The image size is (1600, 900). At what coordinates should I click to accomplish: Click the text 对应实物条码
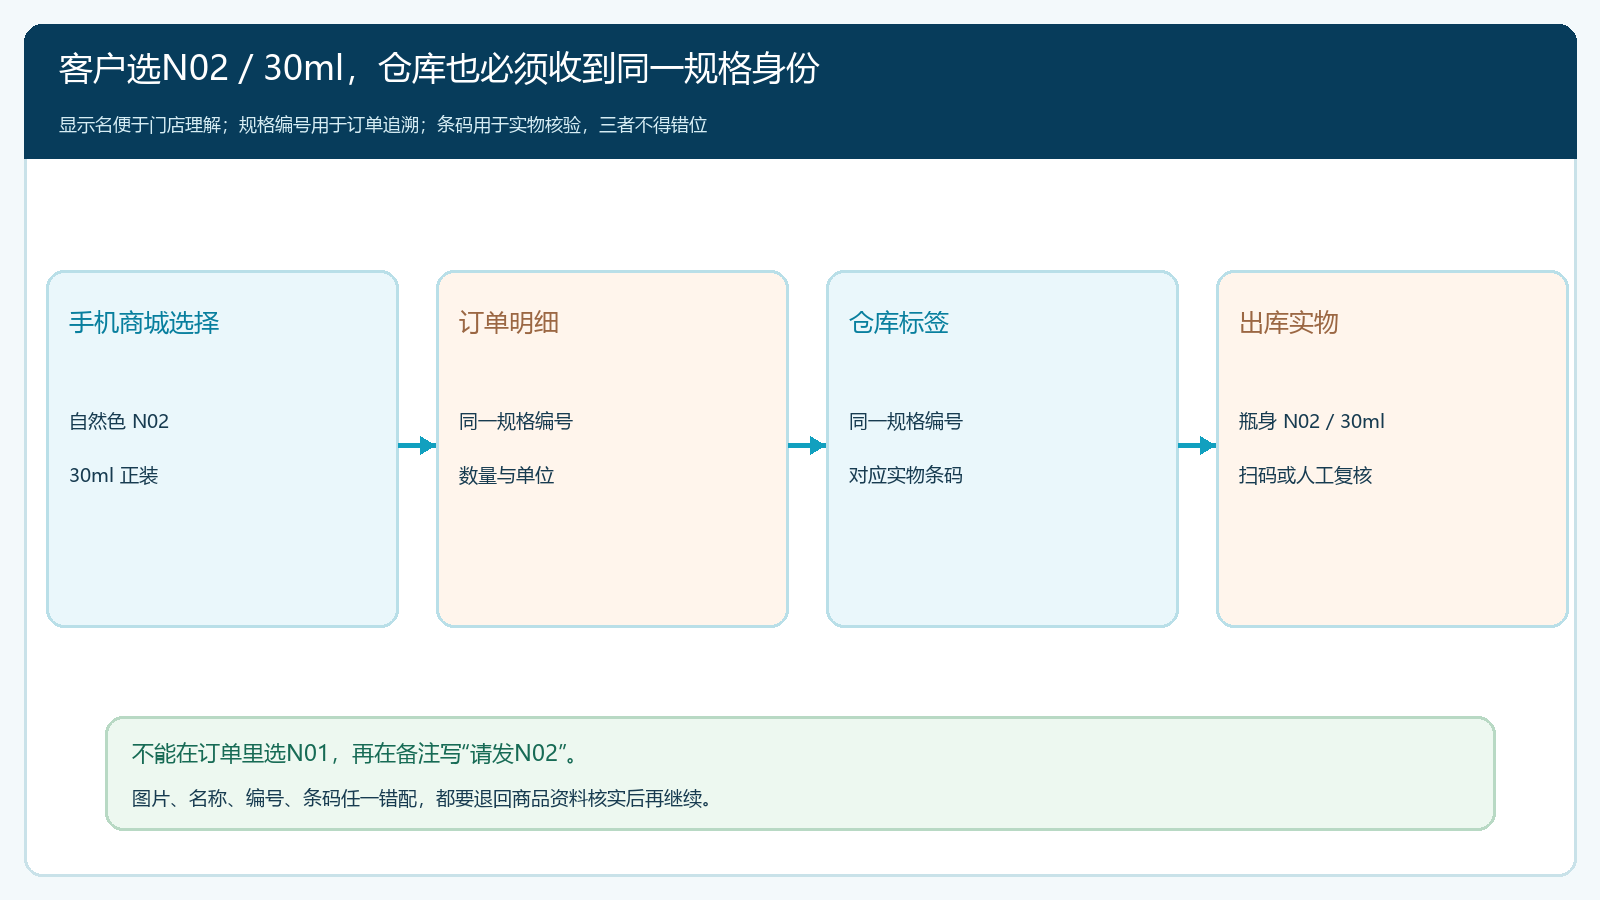pos(906,475)
